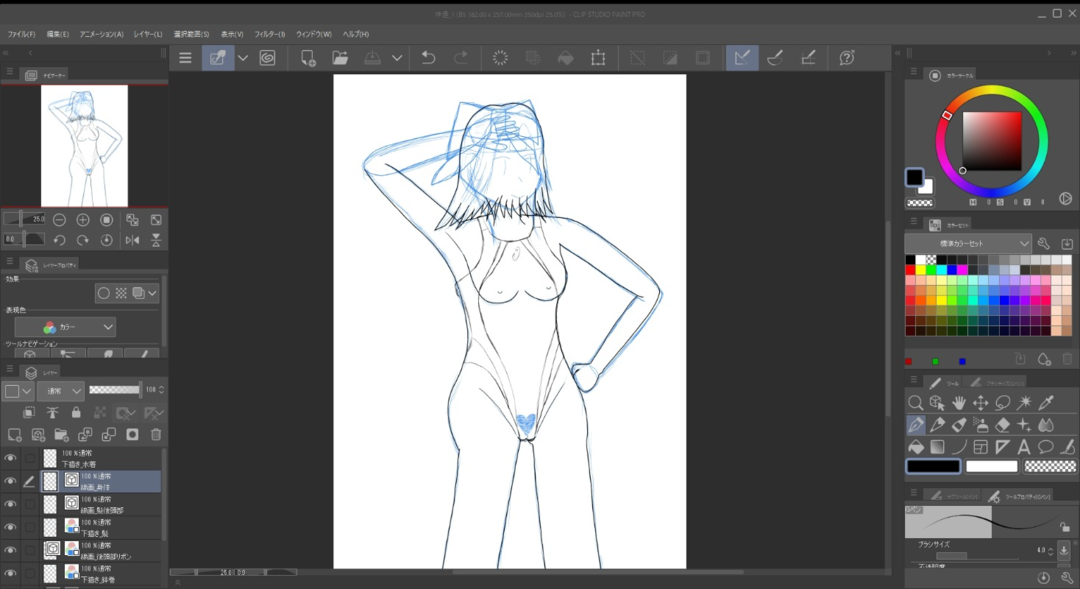Screen dimensions: 1080x589
Task: Click the Undo arrow in command bar
Action: coord(428,58)
